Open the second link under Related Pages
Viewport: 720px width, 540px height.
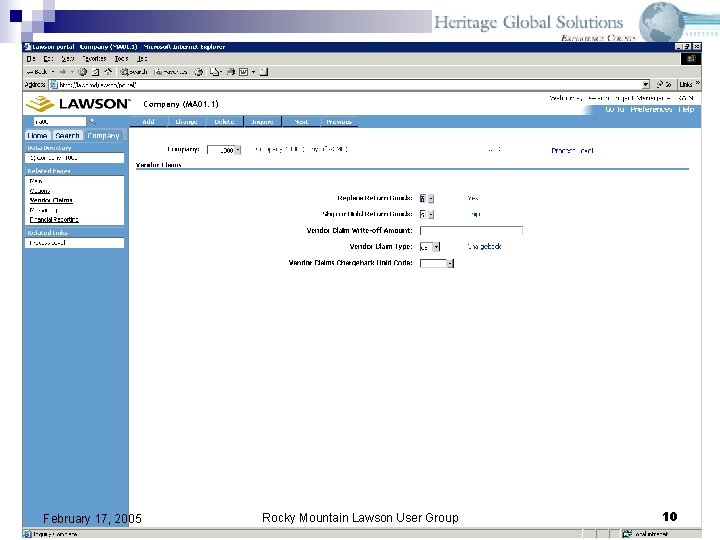coord(39,191)
